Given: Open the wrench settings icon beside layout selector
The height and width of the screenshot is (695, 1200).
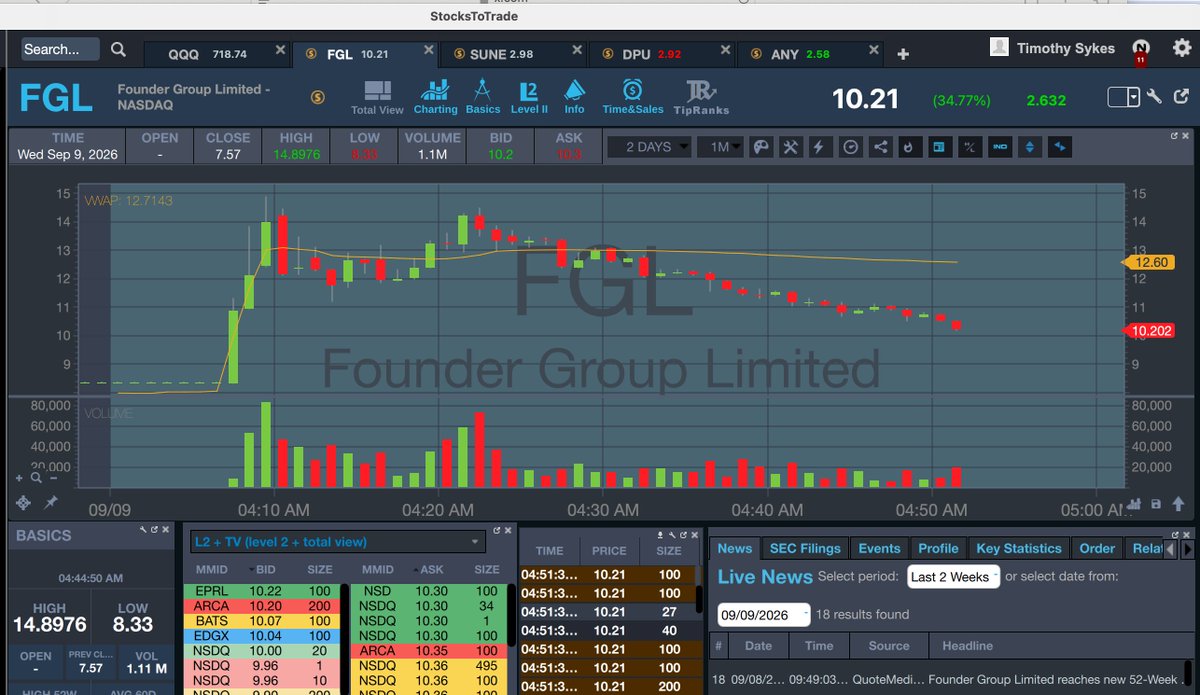Looking at the screenshot, I should [1154, 97].
